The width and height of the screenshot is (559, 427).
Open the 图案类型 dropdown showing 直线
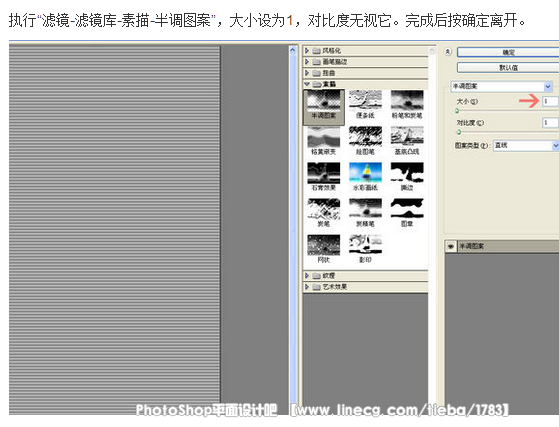click(526, 145)
